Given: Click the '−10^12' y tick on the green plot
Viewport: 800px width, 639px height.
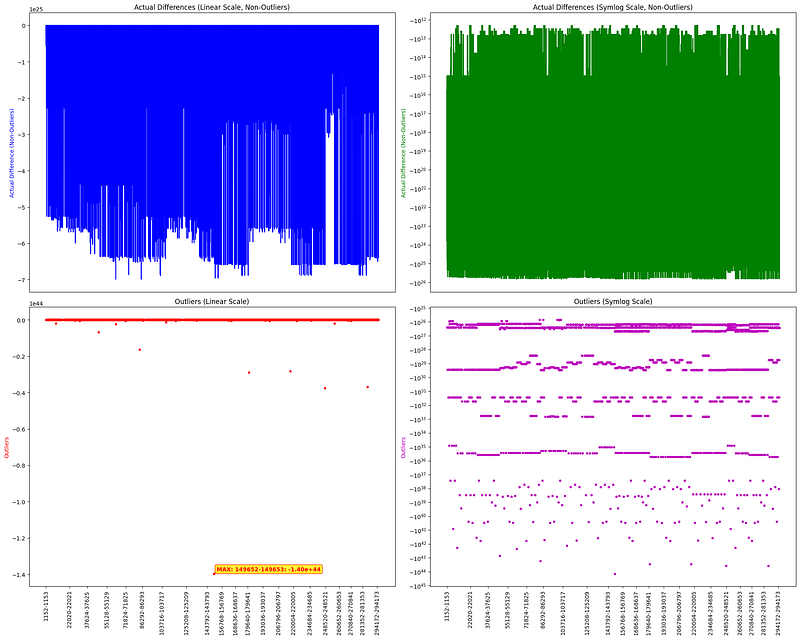Looking at the screenshot, I should coord(419,20).
